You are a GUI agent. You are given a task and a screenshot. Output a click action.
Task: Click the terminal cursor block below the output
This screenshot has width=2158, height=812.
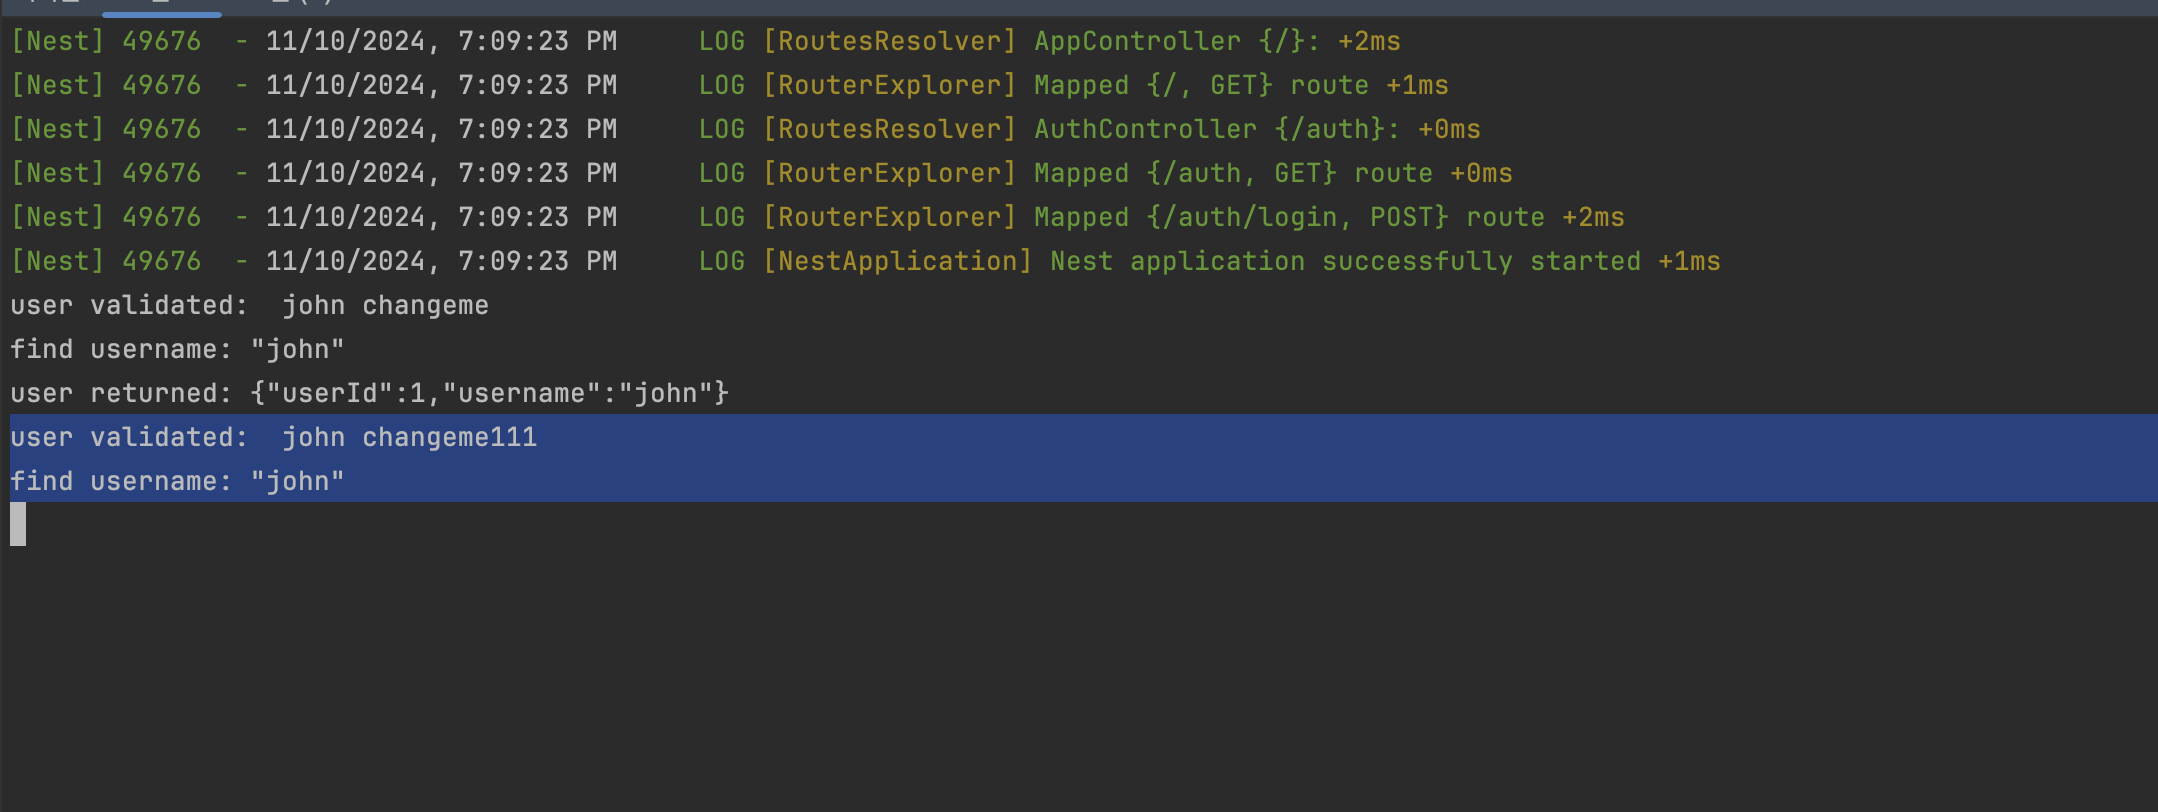coord(18,524)
